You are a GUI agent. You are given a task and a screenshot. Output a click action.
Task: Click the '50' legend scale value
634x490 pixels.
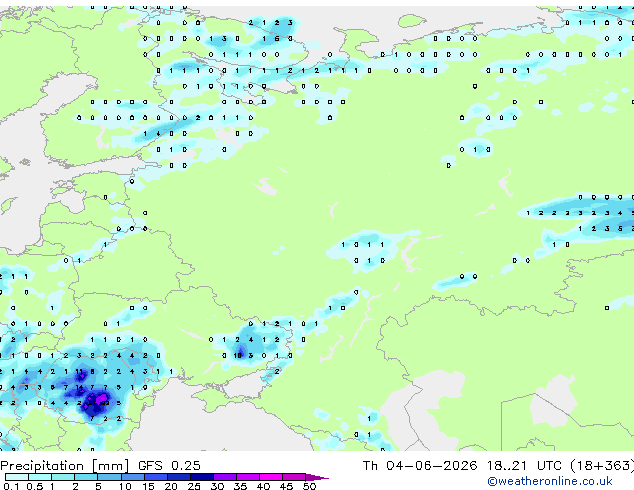(309, 486)
